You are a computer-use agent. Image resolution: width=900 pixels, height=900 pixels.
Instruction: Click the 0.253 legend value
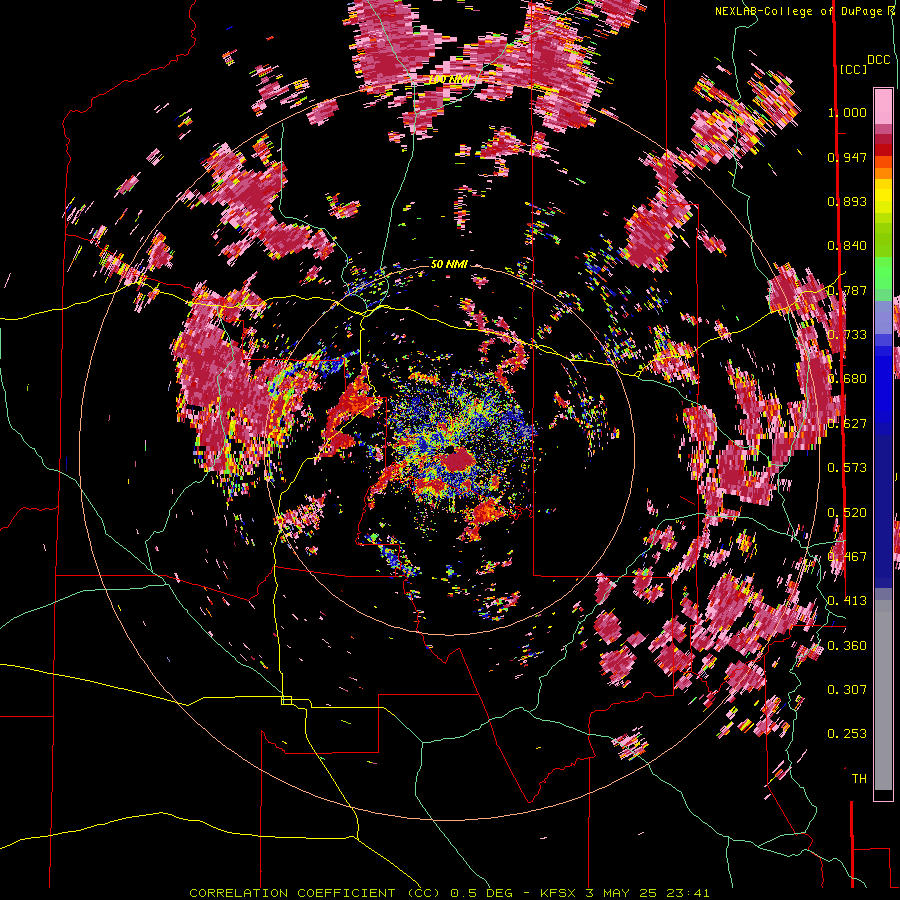coord(847,734)
